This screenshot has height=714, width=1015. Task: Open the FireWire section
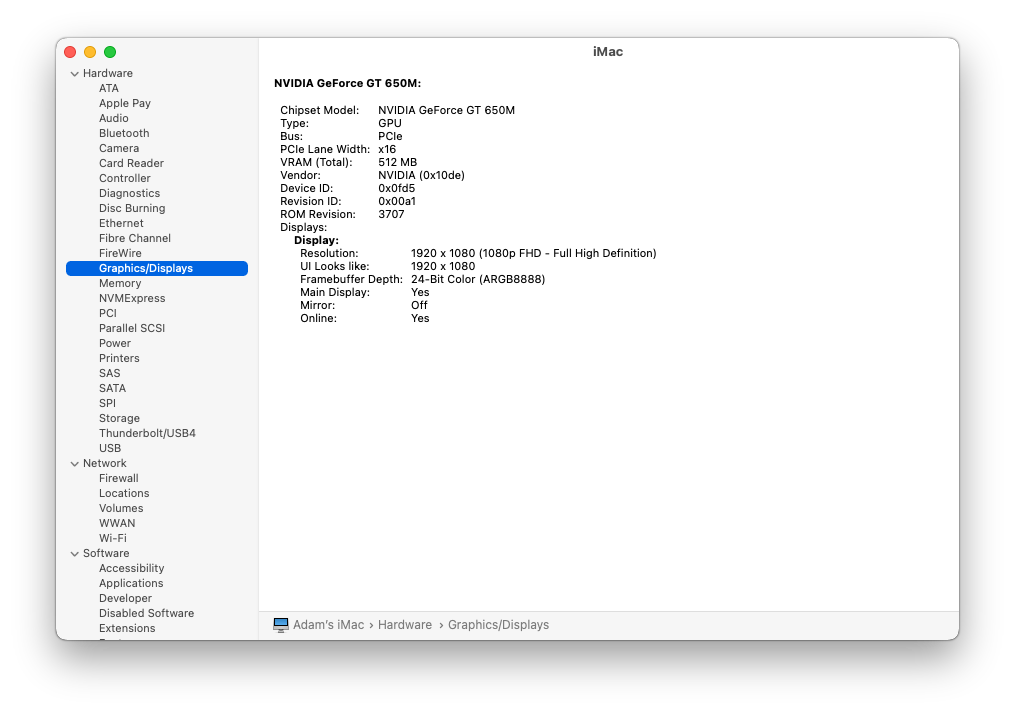tap(120, 253)
